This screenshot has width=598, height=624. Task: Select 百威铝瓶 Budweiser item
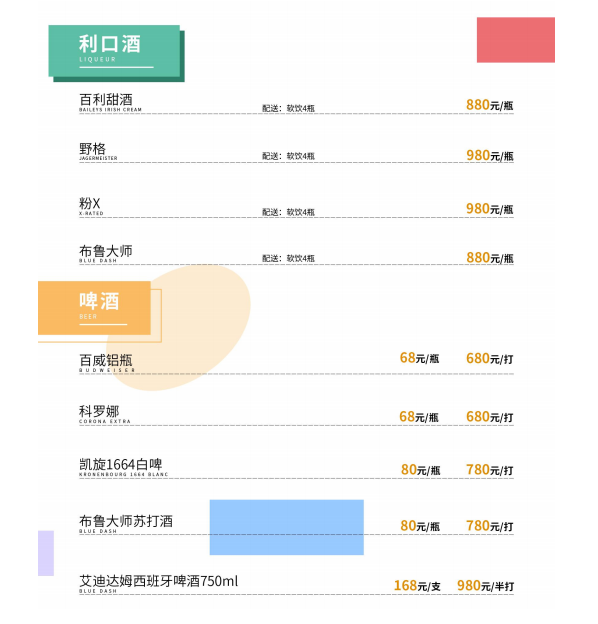(x=107, y=363)
